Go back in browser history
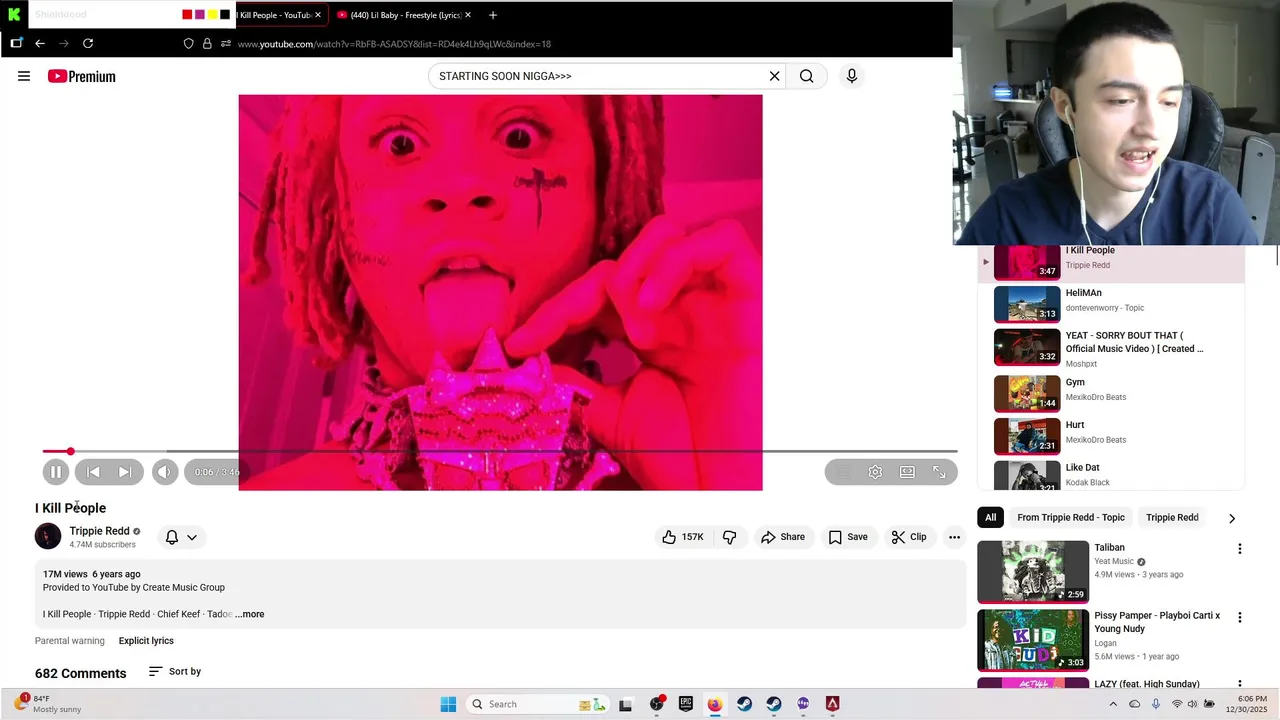1280x720 pixels. click(40, 44)
